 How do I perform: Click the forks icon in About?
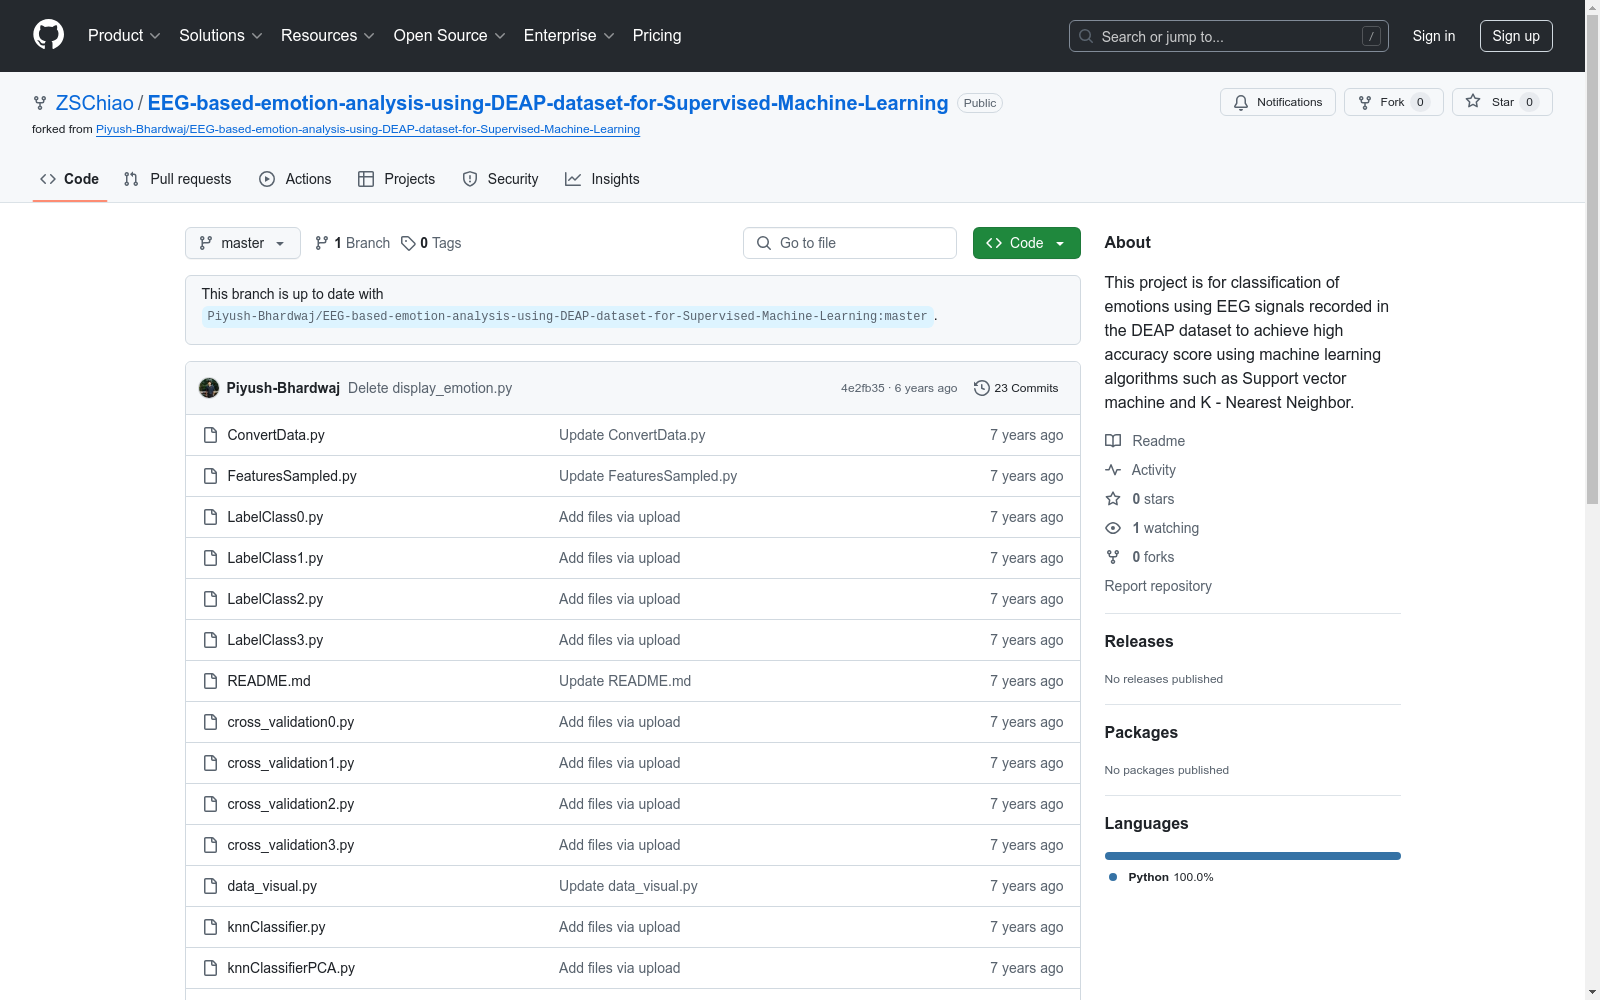click(1113, 557)
